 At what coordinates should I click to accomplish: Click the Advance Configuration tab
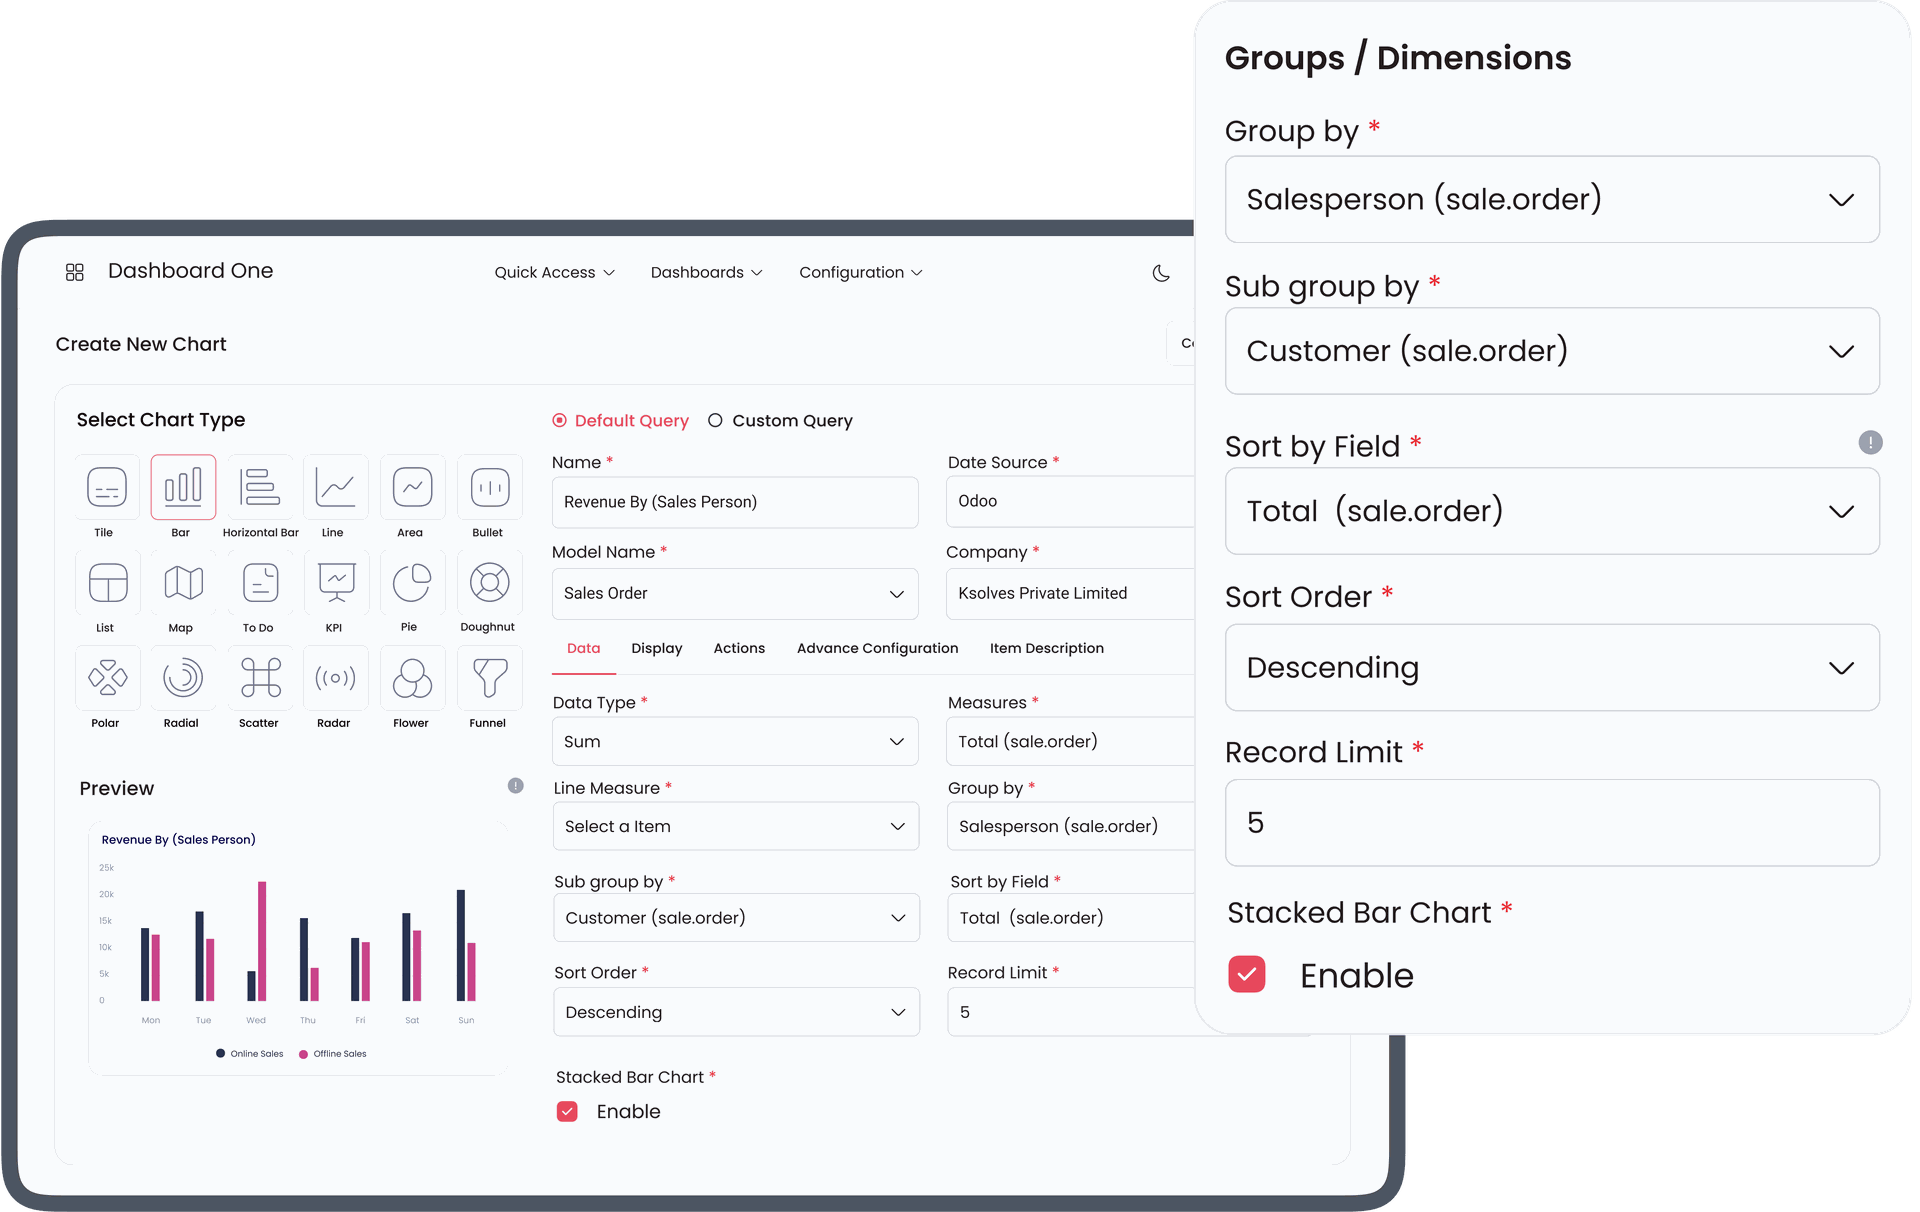point(876,648)
